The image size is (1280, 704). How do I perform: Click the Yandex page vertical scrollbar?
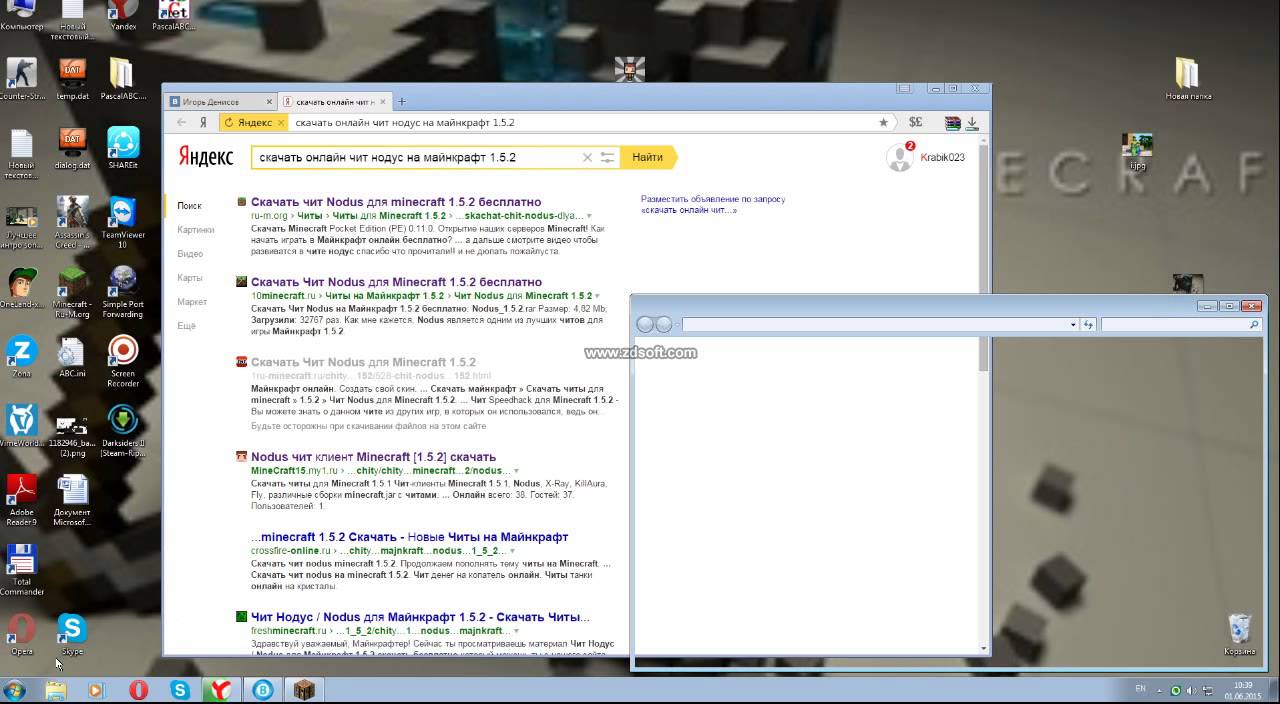point(983,254)
